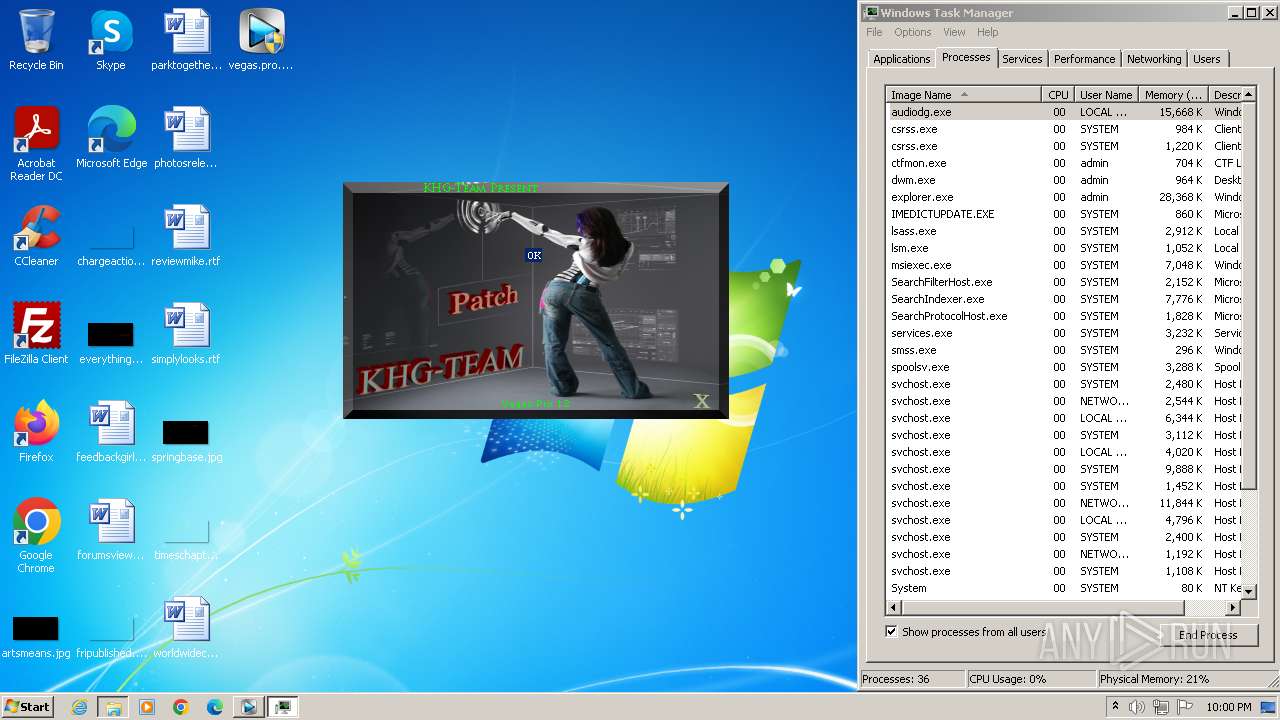The height and width of the screenshot is (720, 1280).
Task: Sort processes by Image Name column
Action: [964, 95]
